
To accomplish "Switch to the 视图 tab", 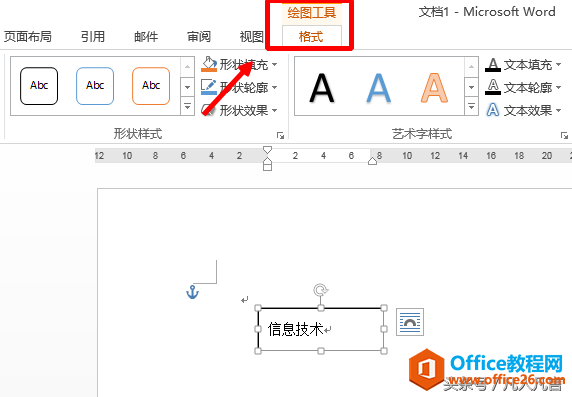I will point(252,36).
